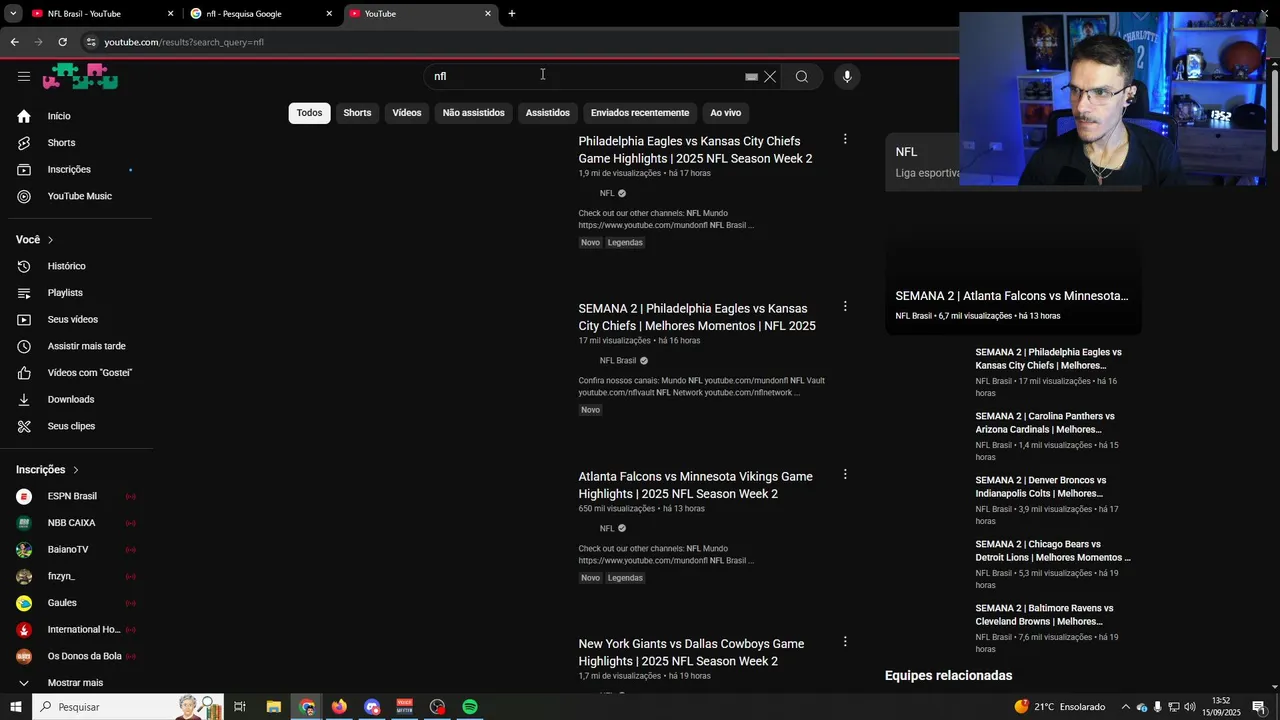The height and width of the screenshot is (720, 1280).
Task: Open SEMANA 2 Baltimore Ravens vs Cleveland Browns
Action: tap(1044, 615)
